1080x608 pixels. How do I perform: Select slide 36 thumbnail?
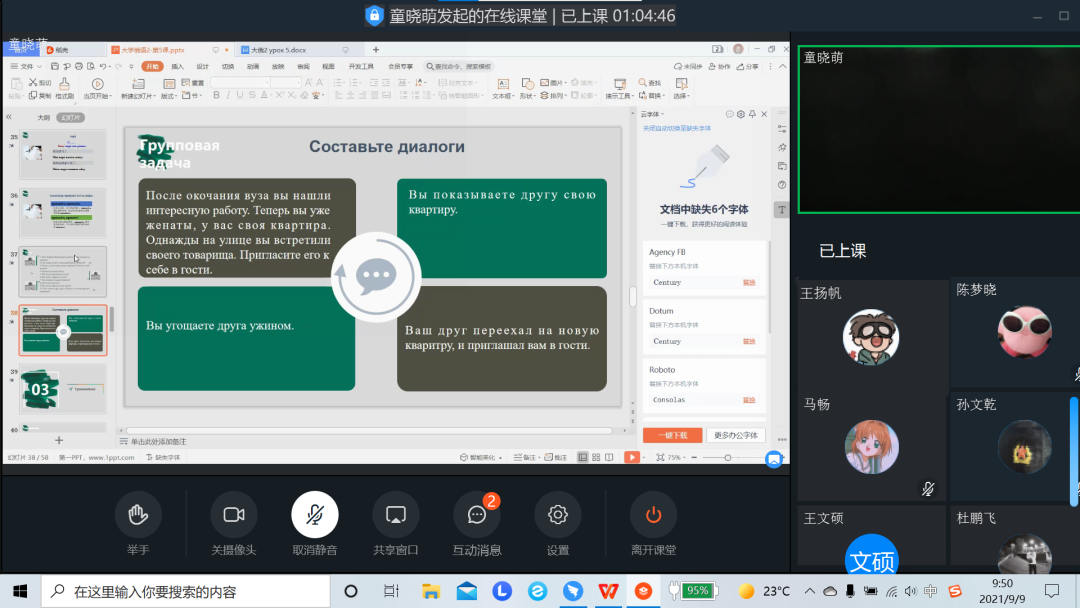63,213
